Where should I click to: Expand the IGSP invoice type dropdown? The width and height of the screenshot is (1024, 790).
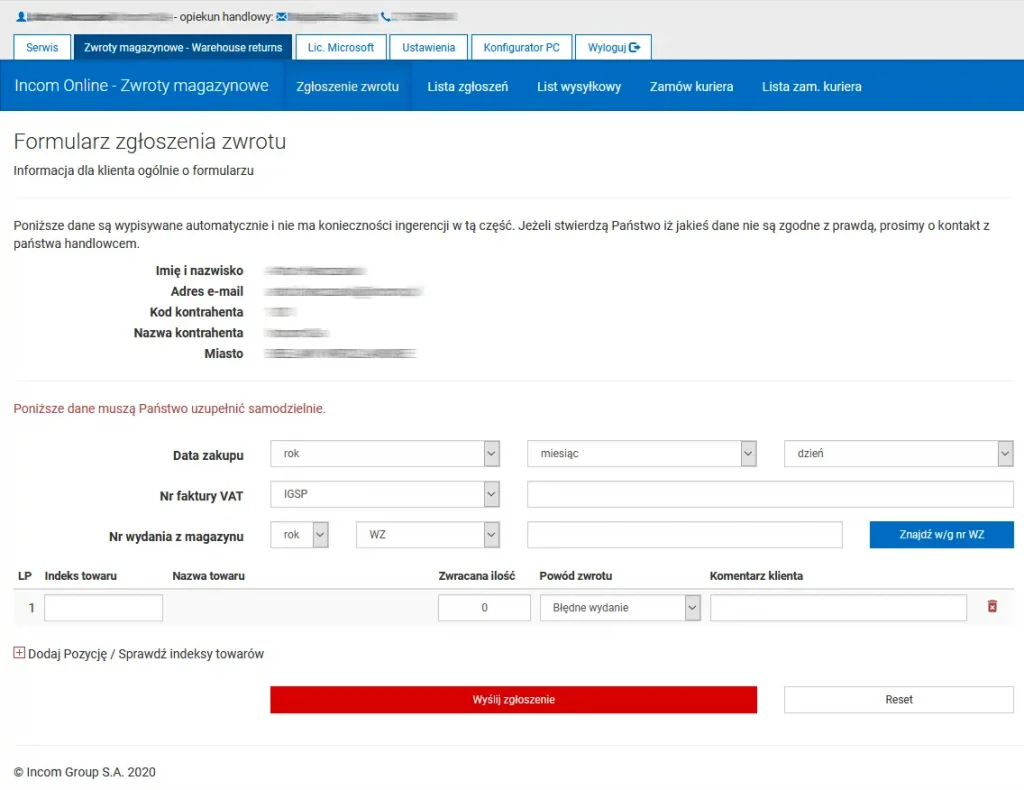tap(385, 494)
